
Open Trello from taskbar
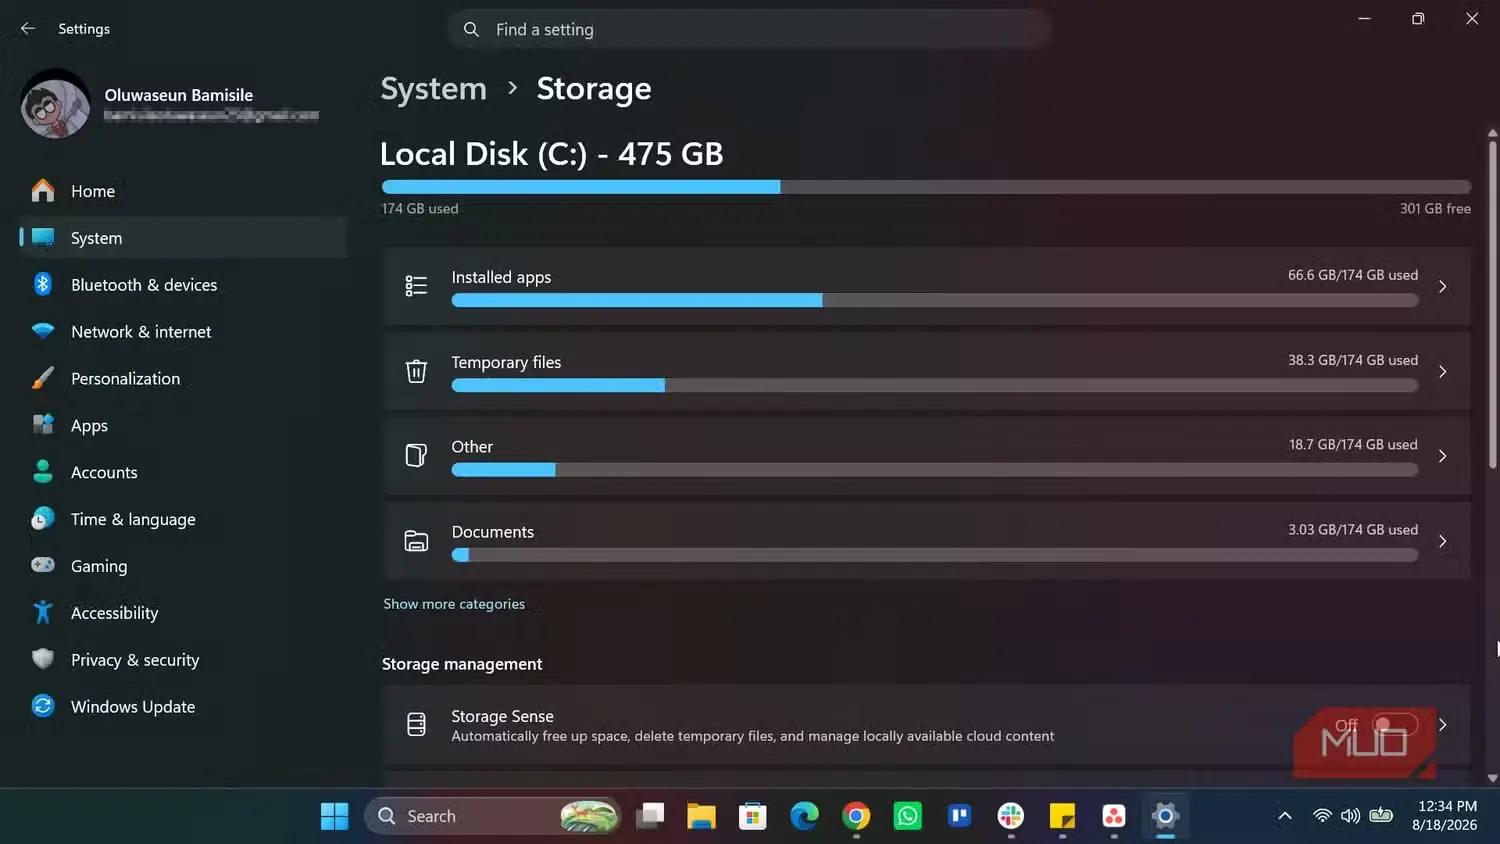pos(959,816)
